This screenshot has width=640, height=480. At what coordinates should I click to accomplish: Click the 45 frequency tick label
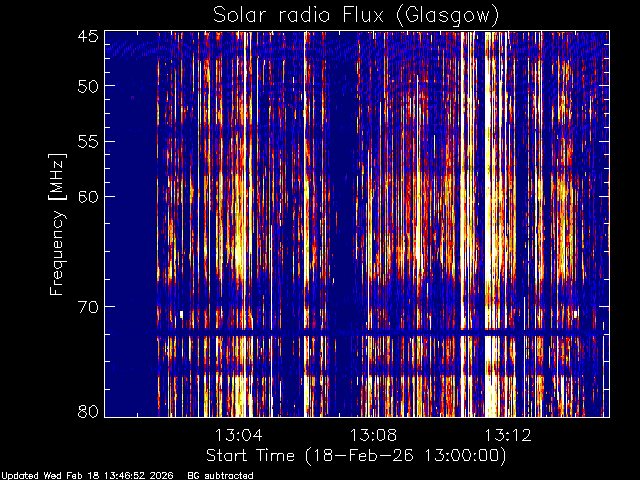[x=88, y=37]
